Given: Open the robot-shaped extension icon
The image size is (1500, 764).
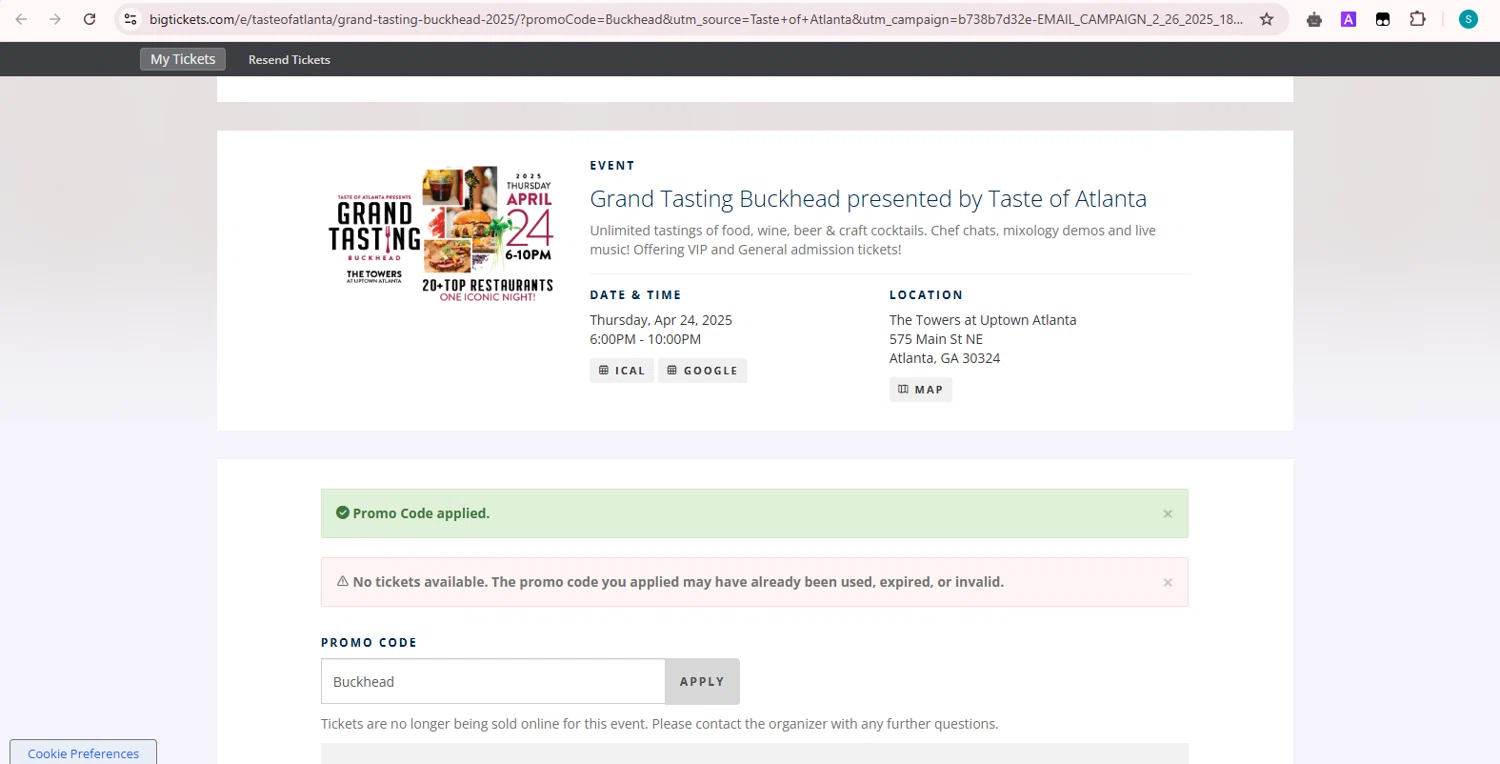Looking at the screenshot, I should point(1314,19).
